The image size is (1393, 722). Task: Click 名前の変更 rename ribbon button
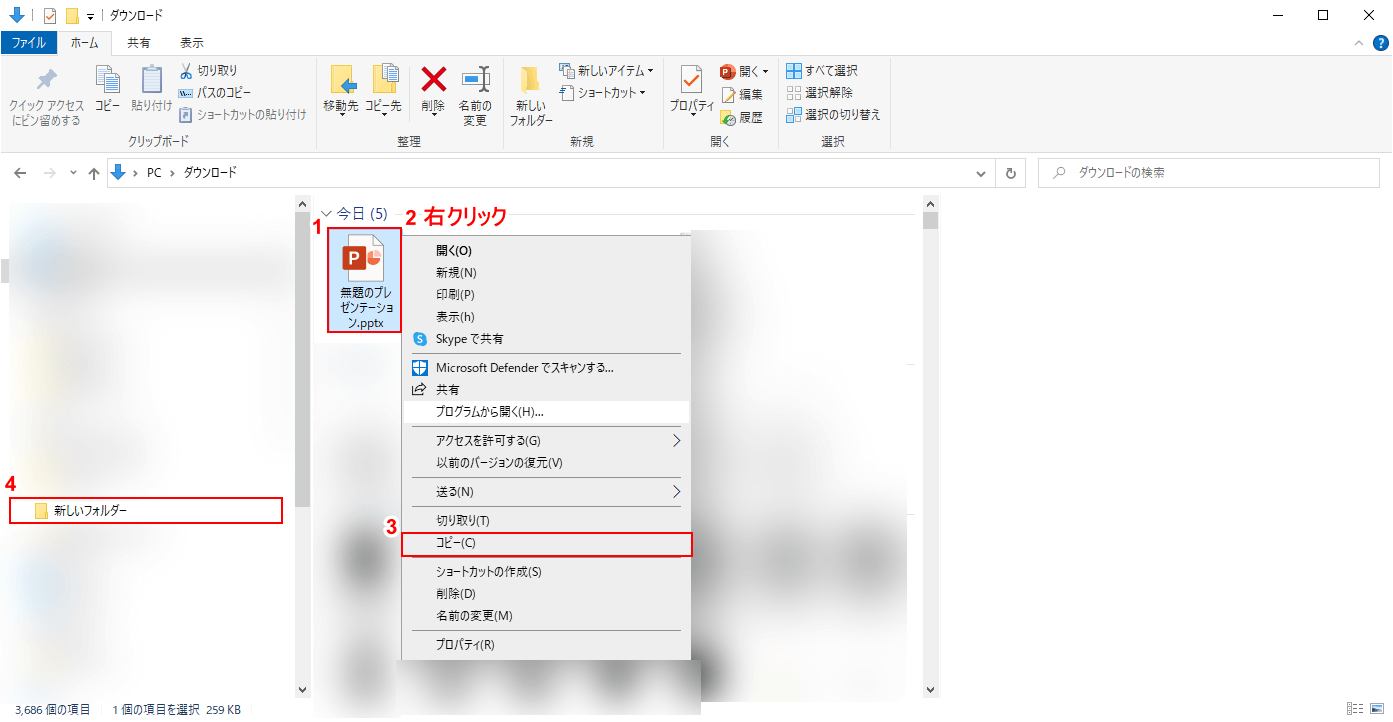[475, 96]
